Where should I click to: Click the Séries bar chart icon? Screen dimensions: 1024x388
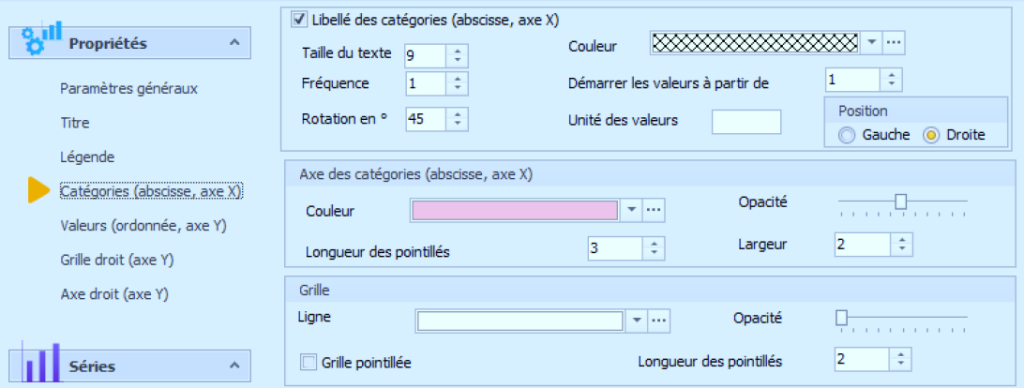pos(40,363)
